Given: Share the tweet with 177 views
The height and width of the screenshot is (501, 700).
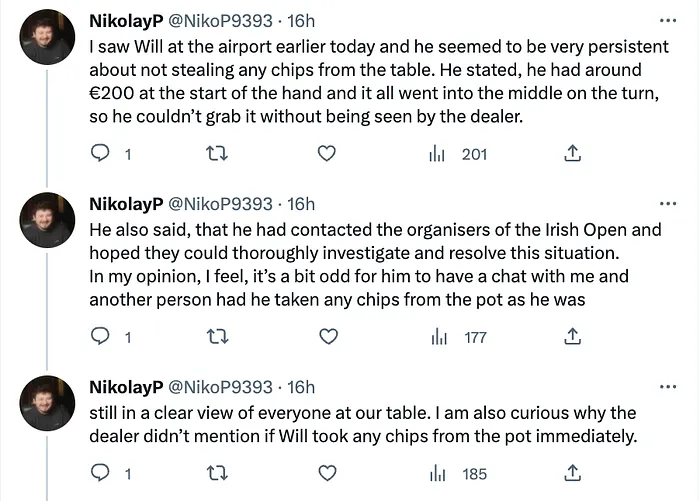Looking at the screenshot, I should [x=573, y=337].
